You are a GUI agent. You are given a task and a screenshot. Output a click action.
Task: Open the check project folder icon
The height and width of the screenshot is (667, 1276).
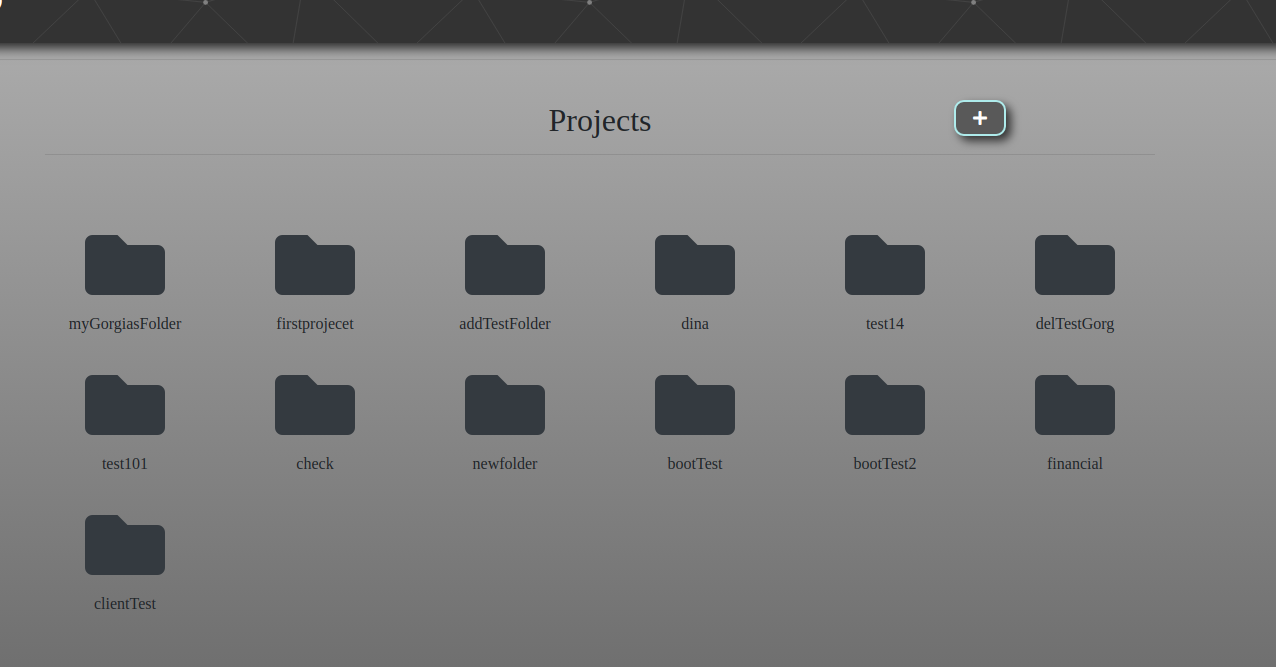click(x=315, y=406)
